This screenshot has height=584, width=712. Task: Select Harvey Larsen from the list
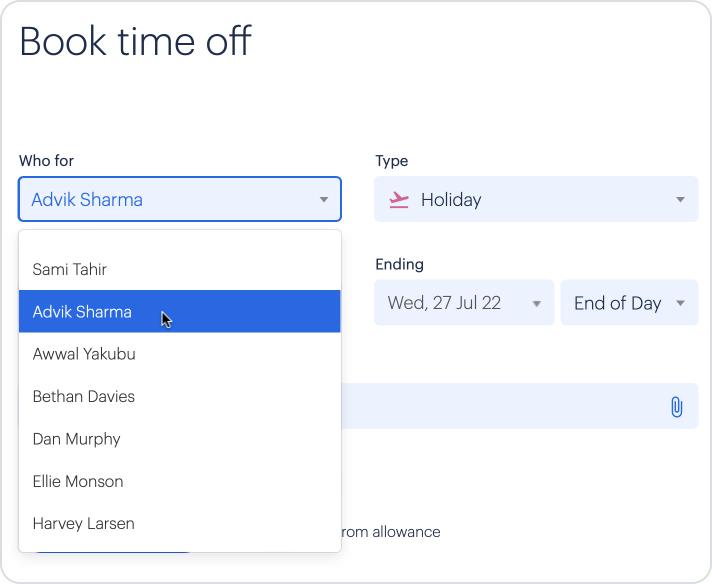pos(180,523)
